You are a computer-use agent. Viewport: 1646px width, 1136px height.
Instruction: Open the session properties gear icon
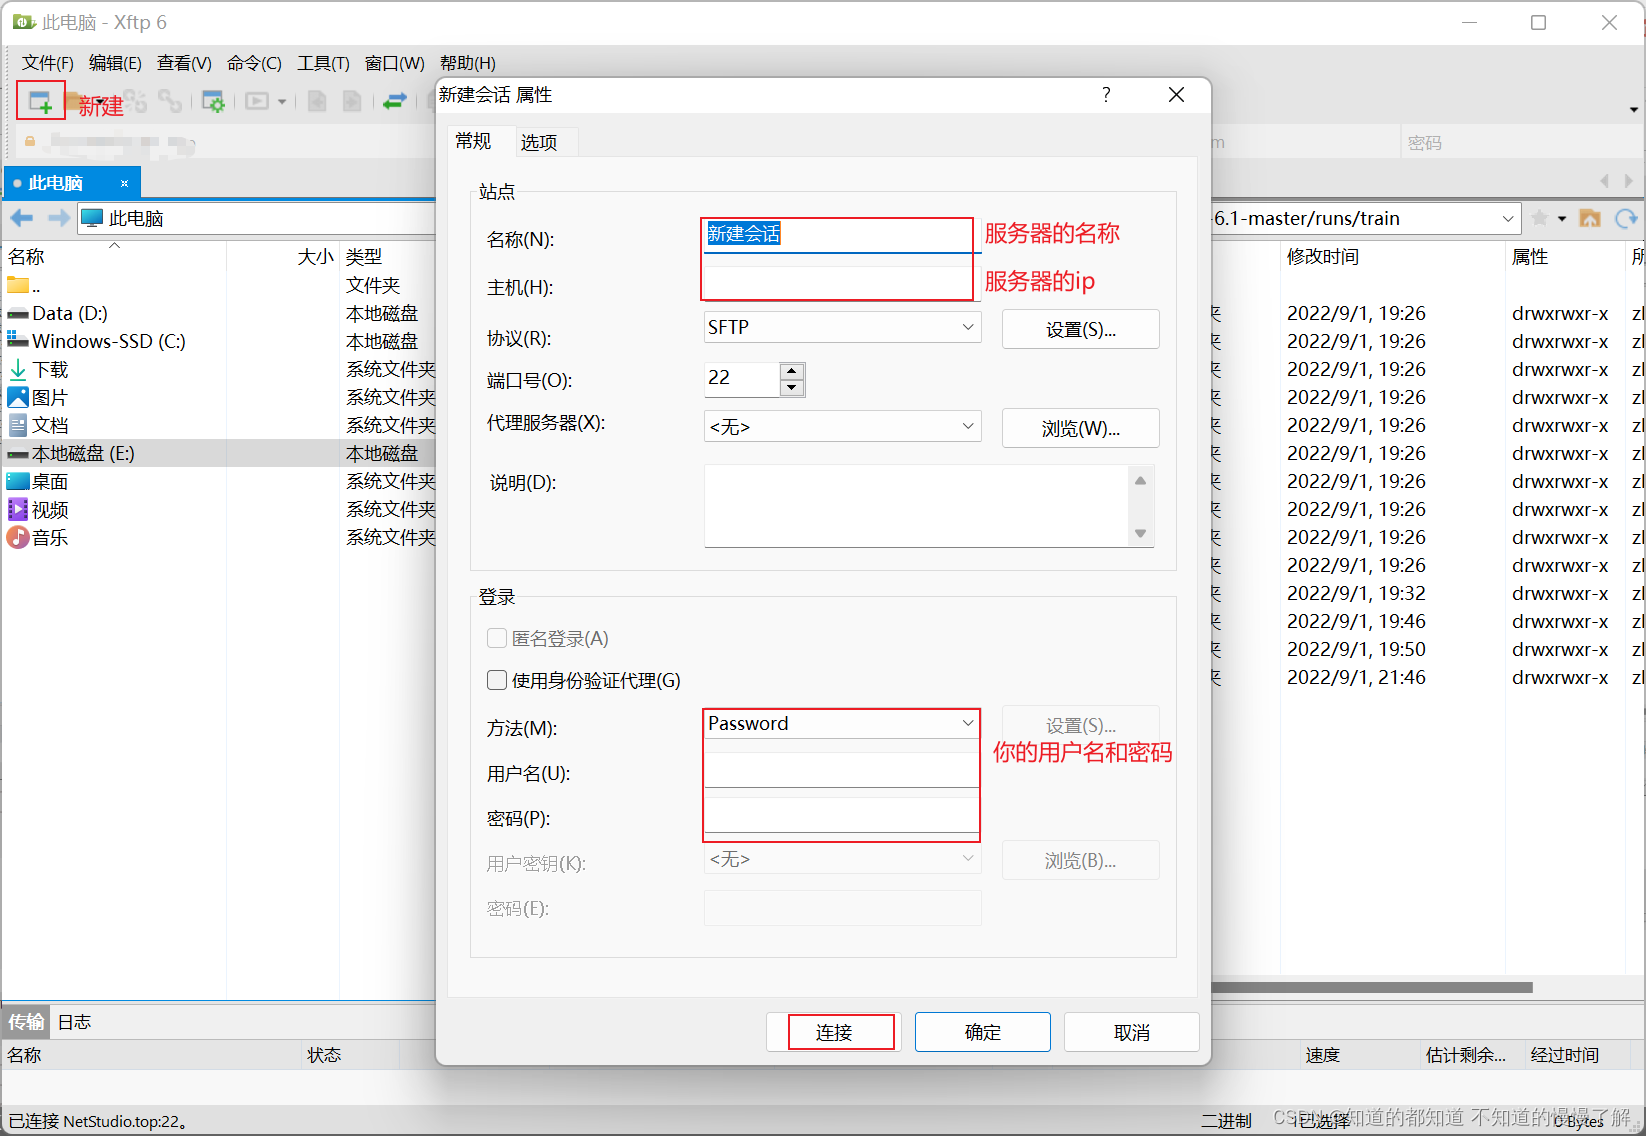coord(213,101)
